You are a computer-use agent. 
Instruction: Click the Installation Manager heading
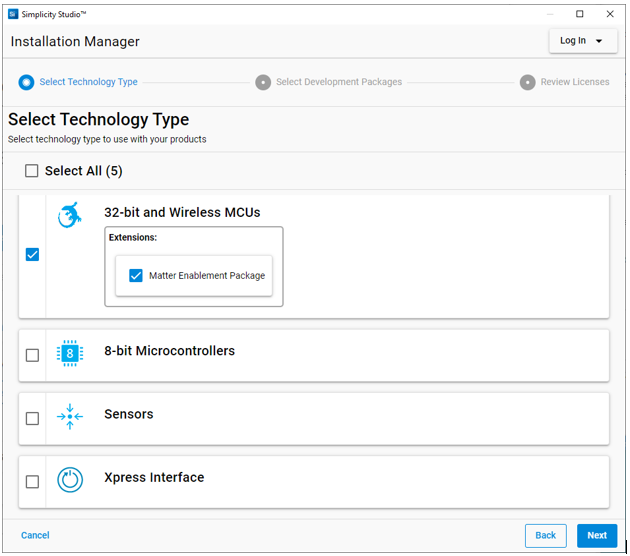pyautogui.click(x=75, y=41)
